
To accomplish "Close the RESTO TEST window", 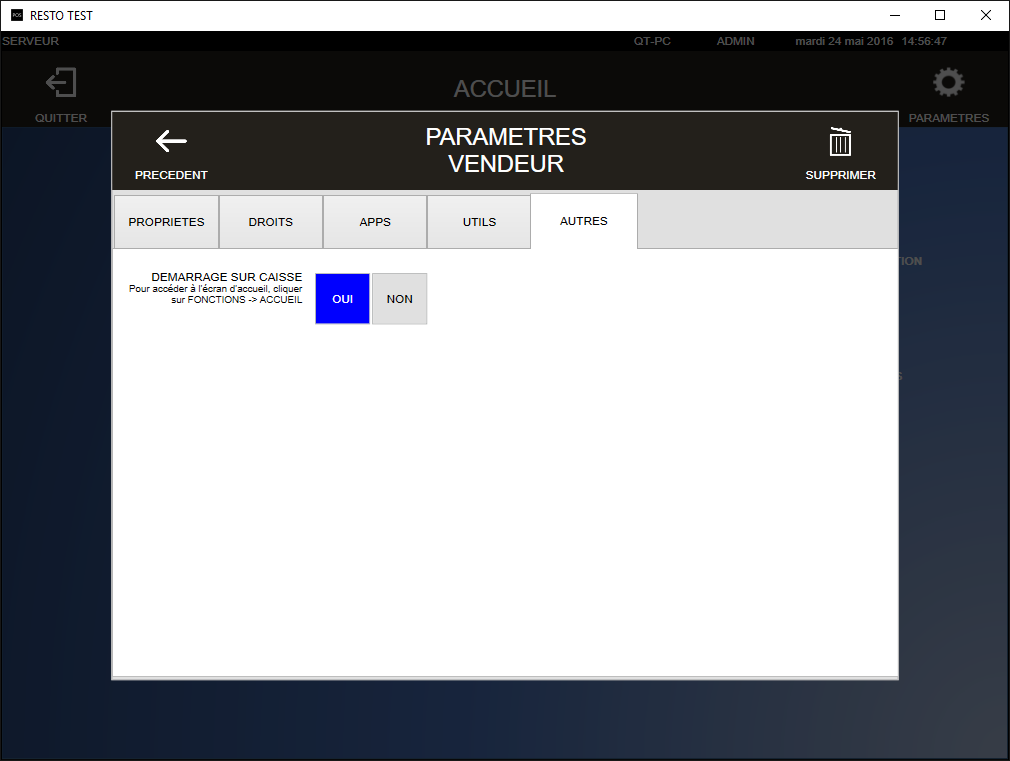I will tap(986, 15).
